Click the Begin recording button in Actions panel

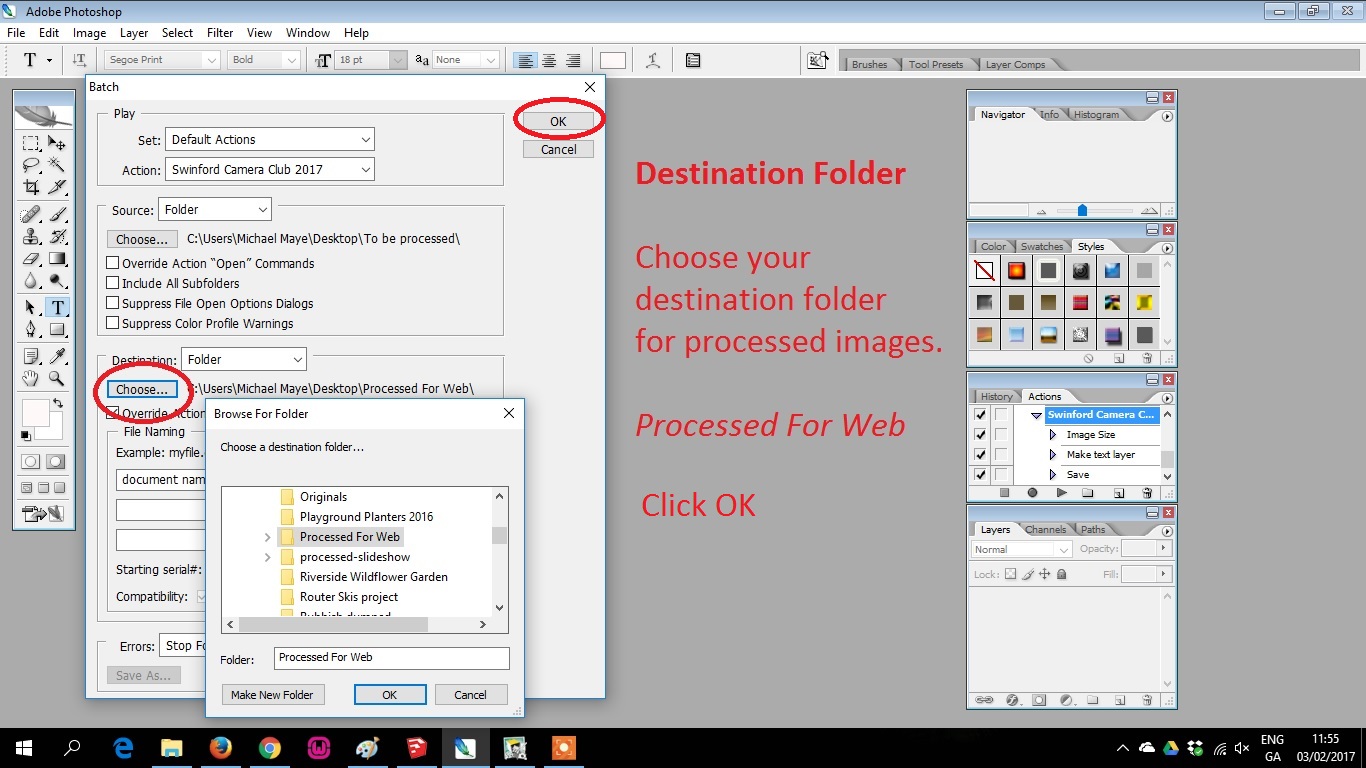pos(1032,493)
